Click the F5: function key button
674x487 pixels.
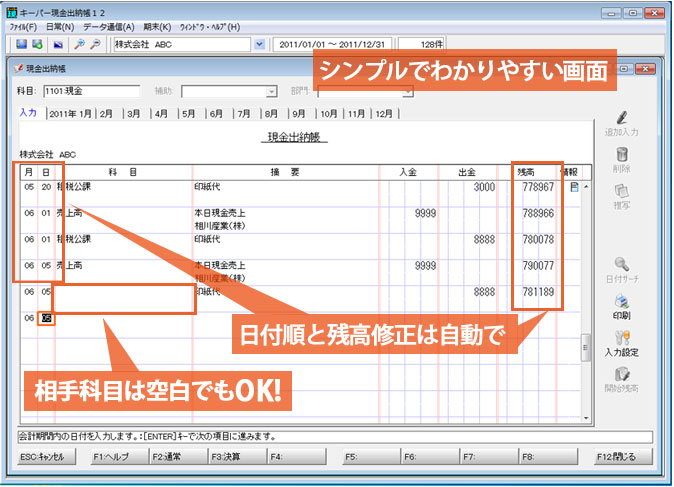tap(371, 456)
